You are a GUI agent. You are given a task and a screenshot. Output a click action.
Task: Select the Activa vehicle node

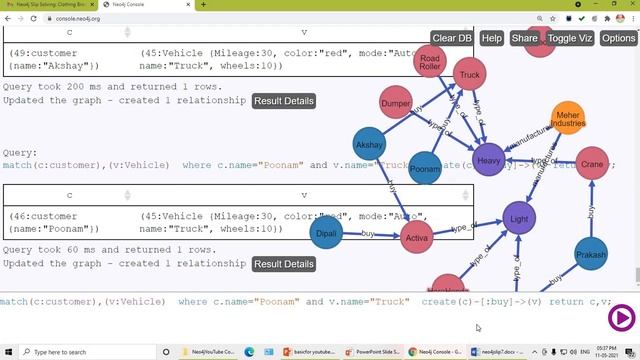click(x=416, y=237)
